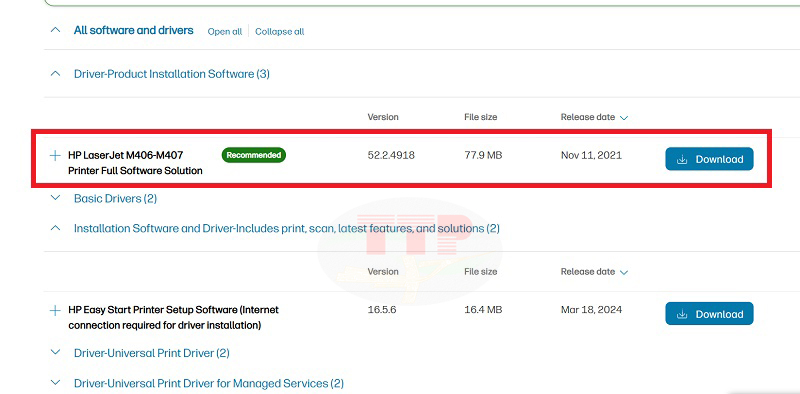Open Basic Drivers (2) heading

(x=115, y=199)
